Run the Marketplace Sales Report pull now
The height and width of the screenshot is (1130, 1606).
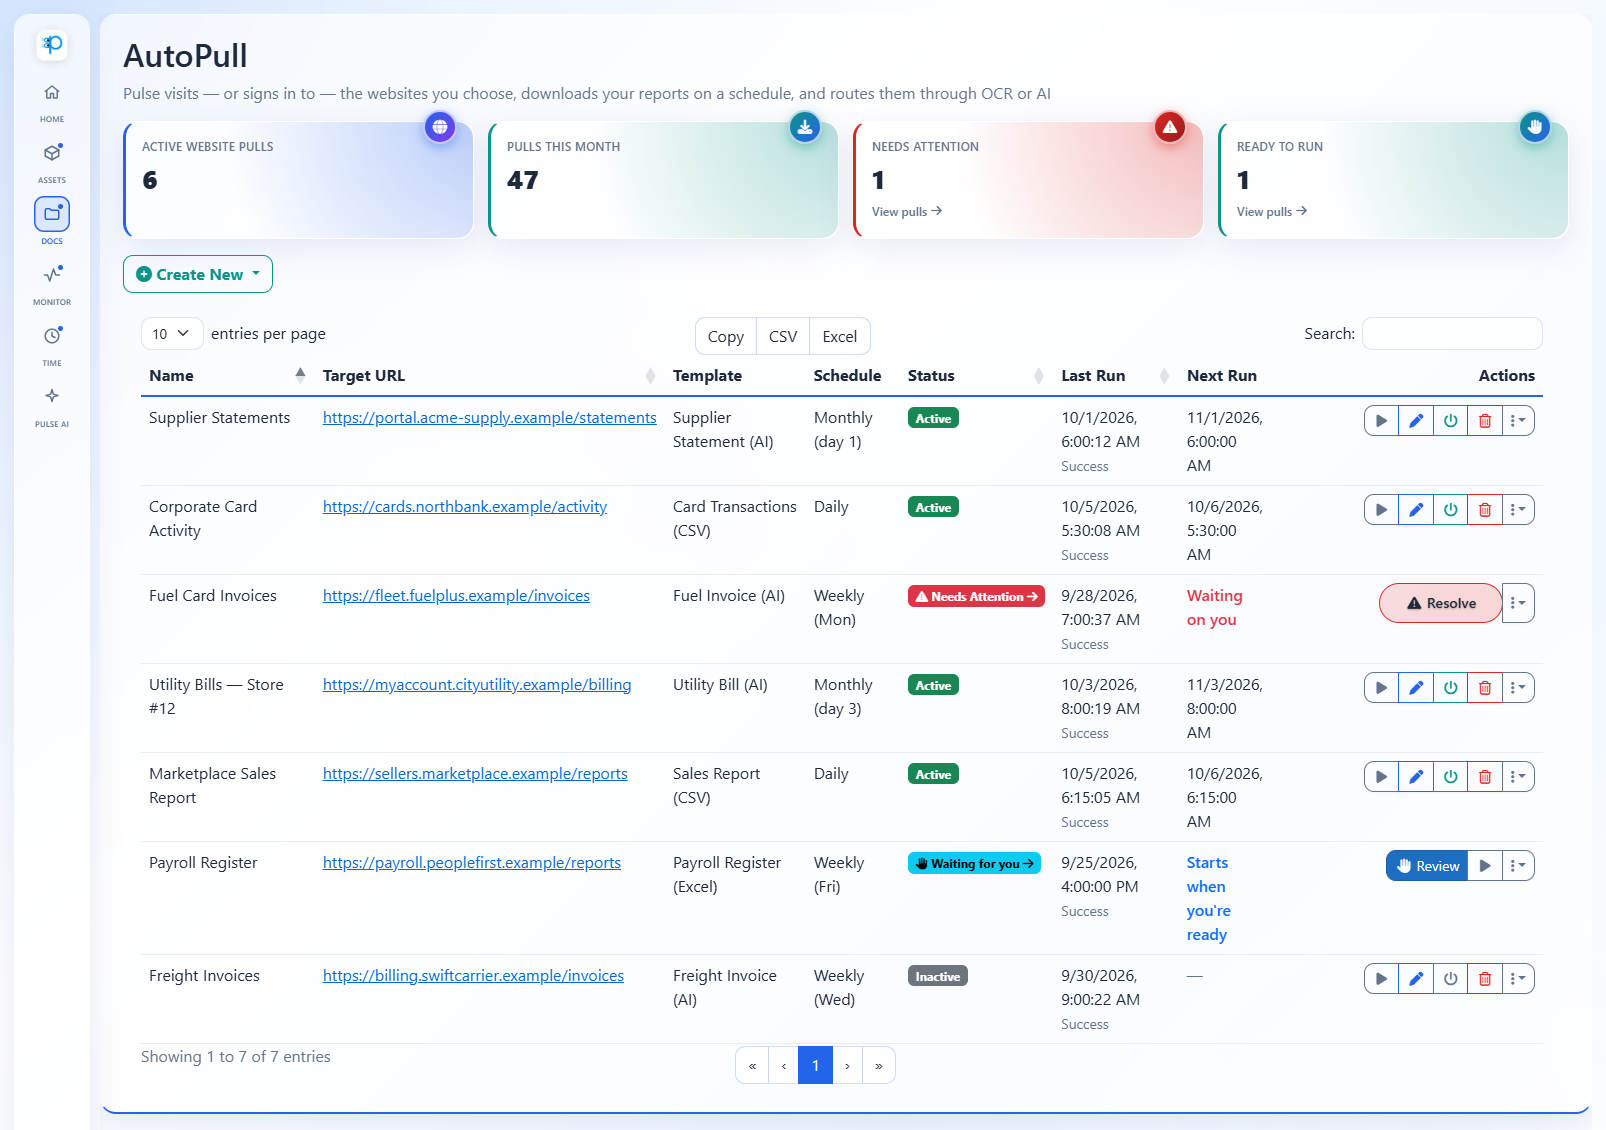[1381, 777]
